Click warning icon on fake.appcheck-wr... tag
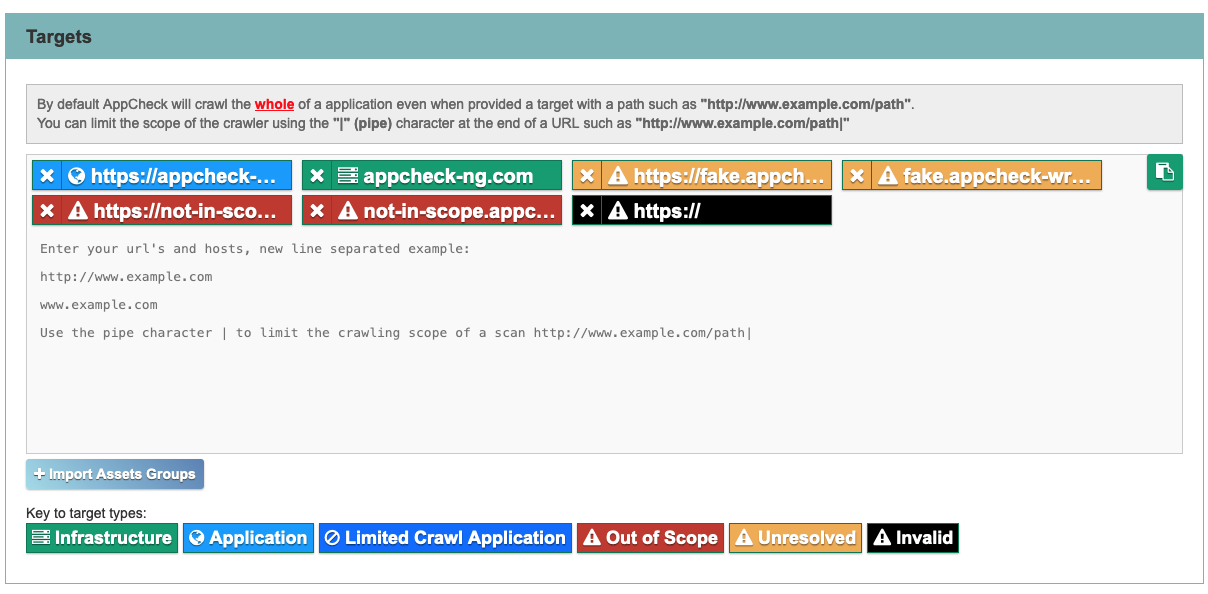This screenshot has width=1208, height=594. coord(887,176)
